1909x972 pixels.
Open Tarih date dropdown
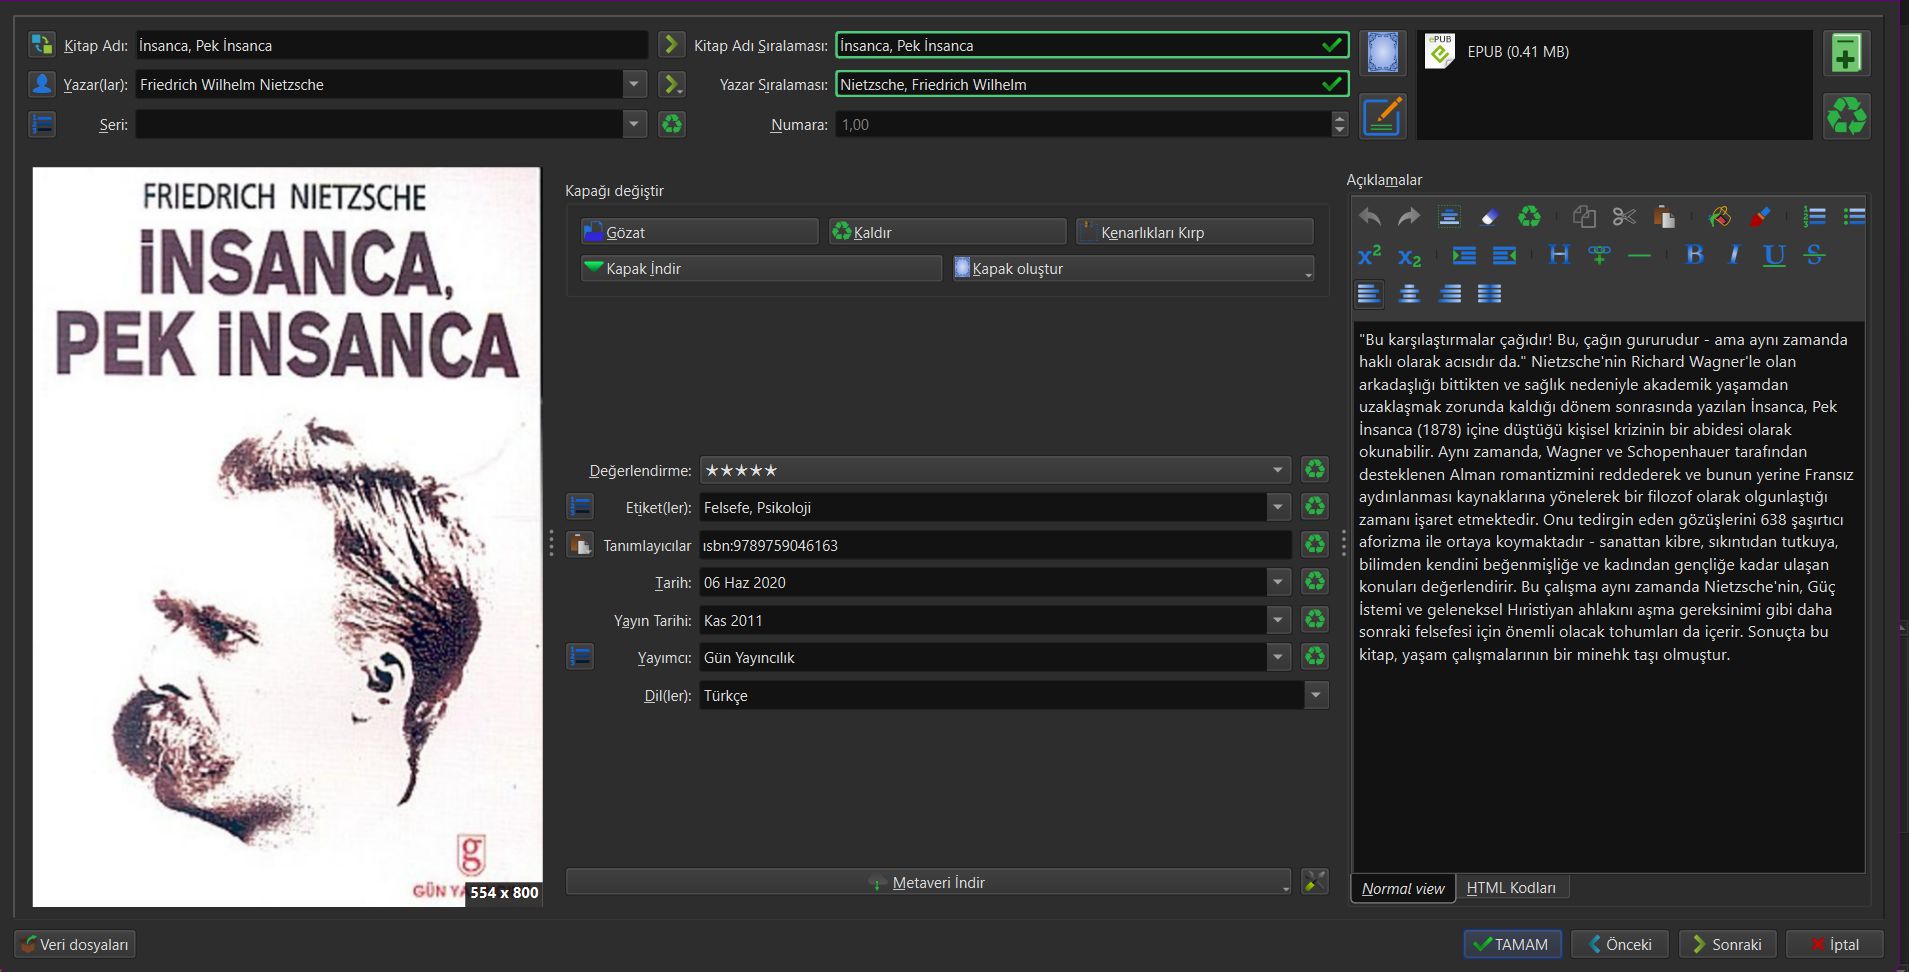[1277, 582]
